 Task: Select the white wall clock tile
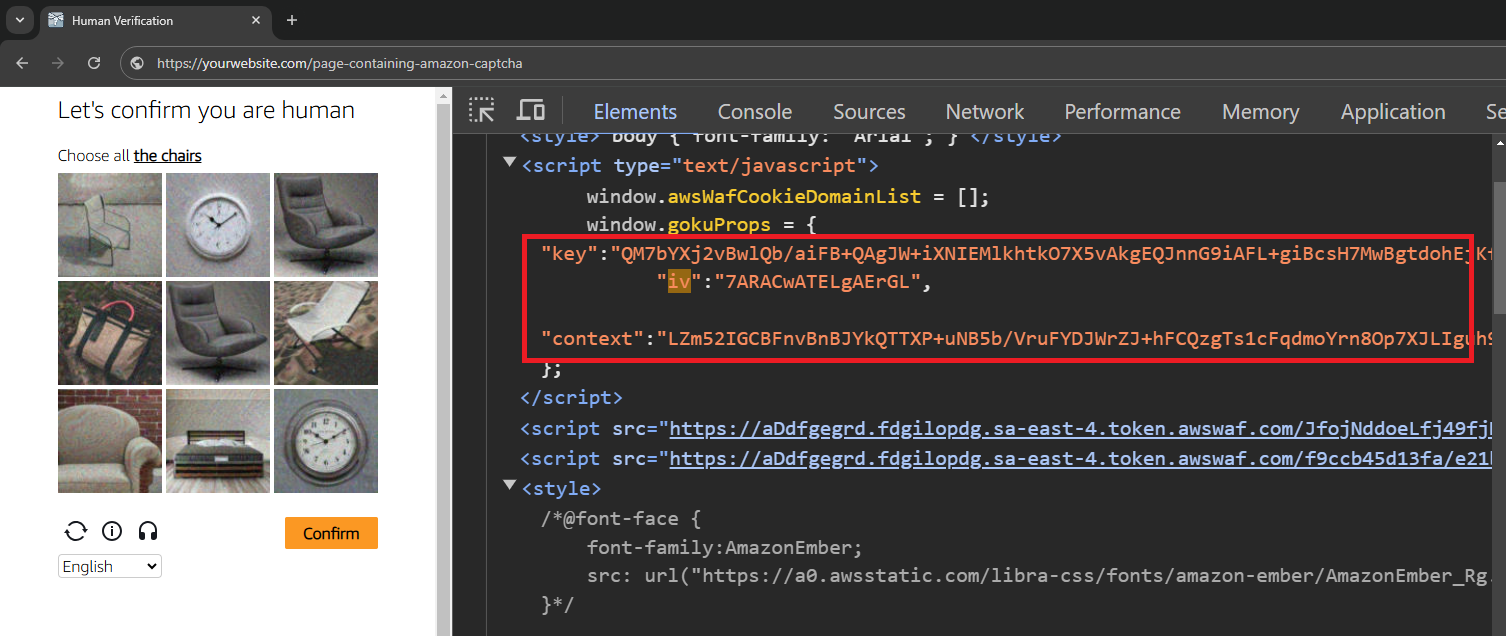tap(217, 225)
